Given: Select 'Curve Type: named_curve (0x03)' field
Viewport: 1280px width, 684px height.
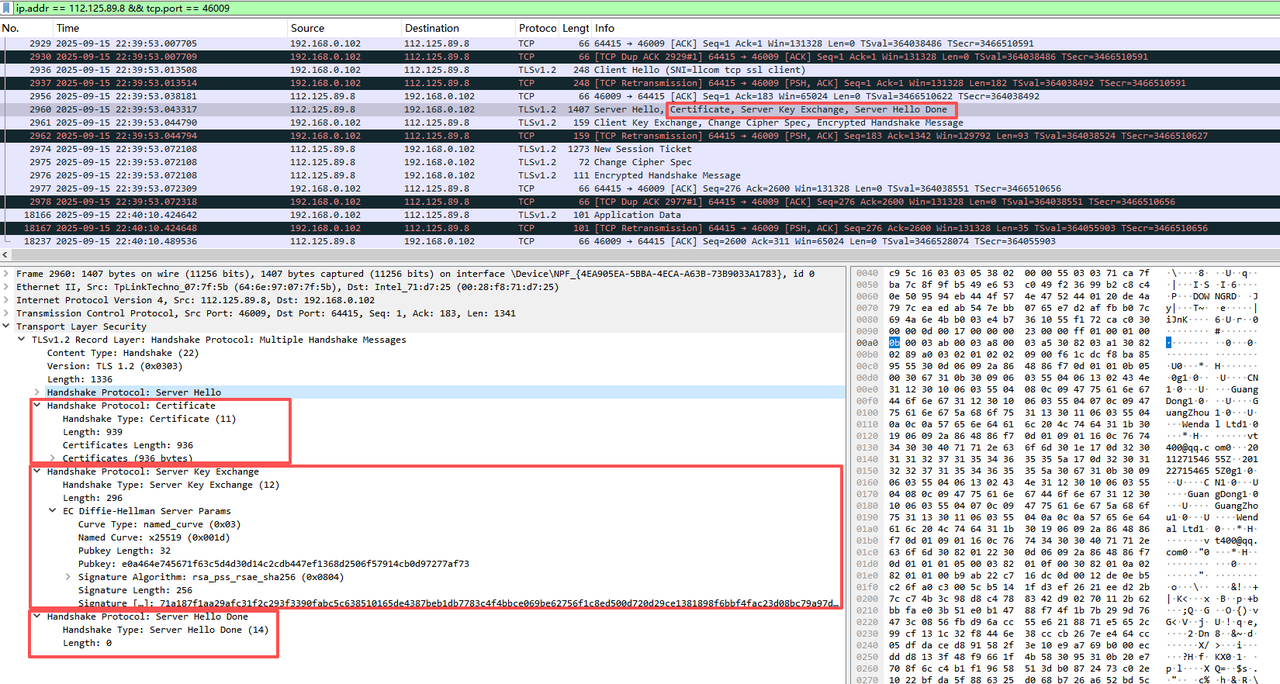Looking at the screenshot, I should tap(159, 524).
